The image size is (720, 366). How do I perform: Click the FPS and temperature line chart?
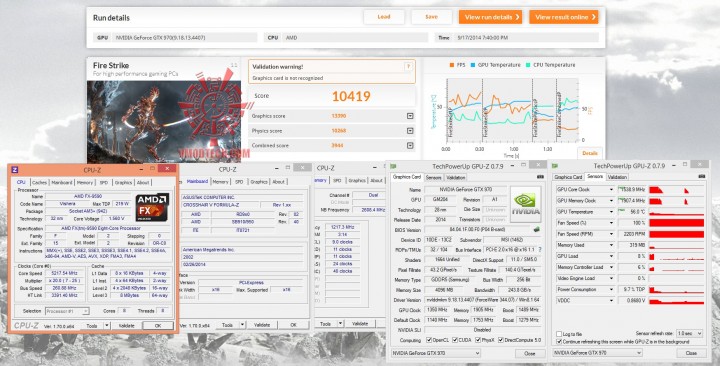[512, 109]
